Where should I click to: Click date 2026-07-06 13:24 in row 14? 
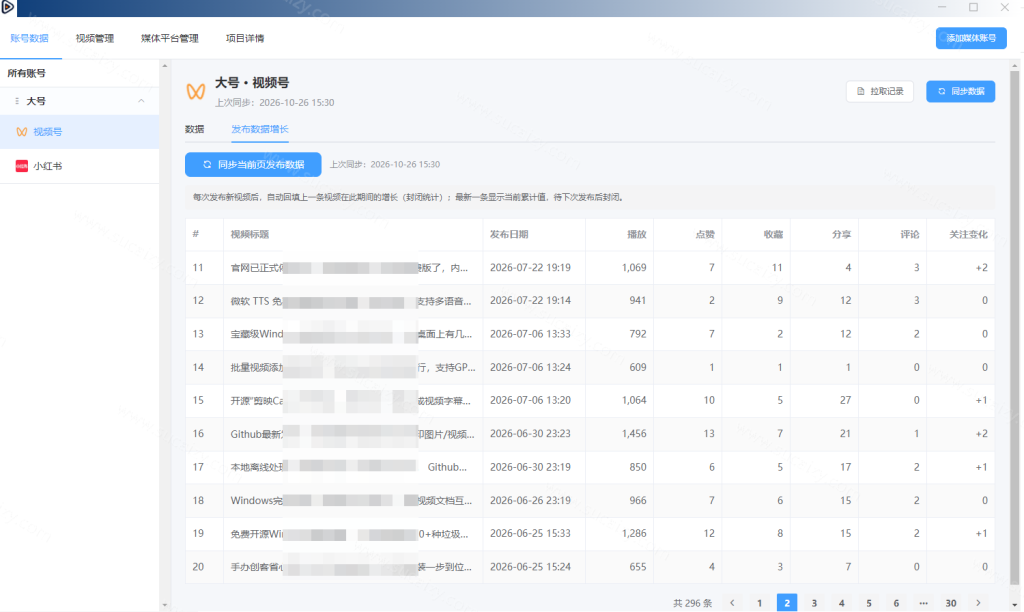point(530,368)
